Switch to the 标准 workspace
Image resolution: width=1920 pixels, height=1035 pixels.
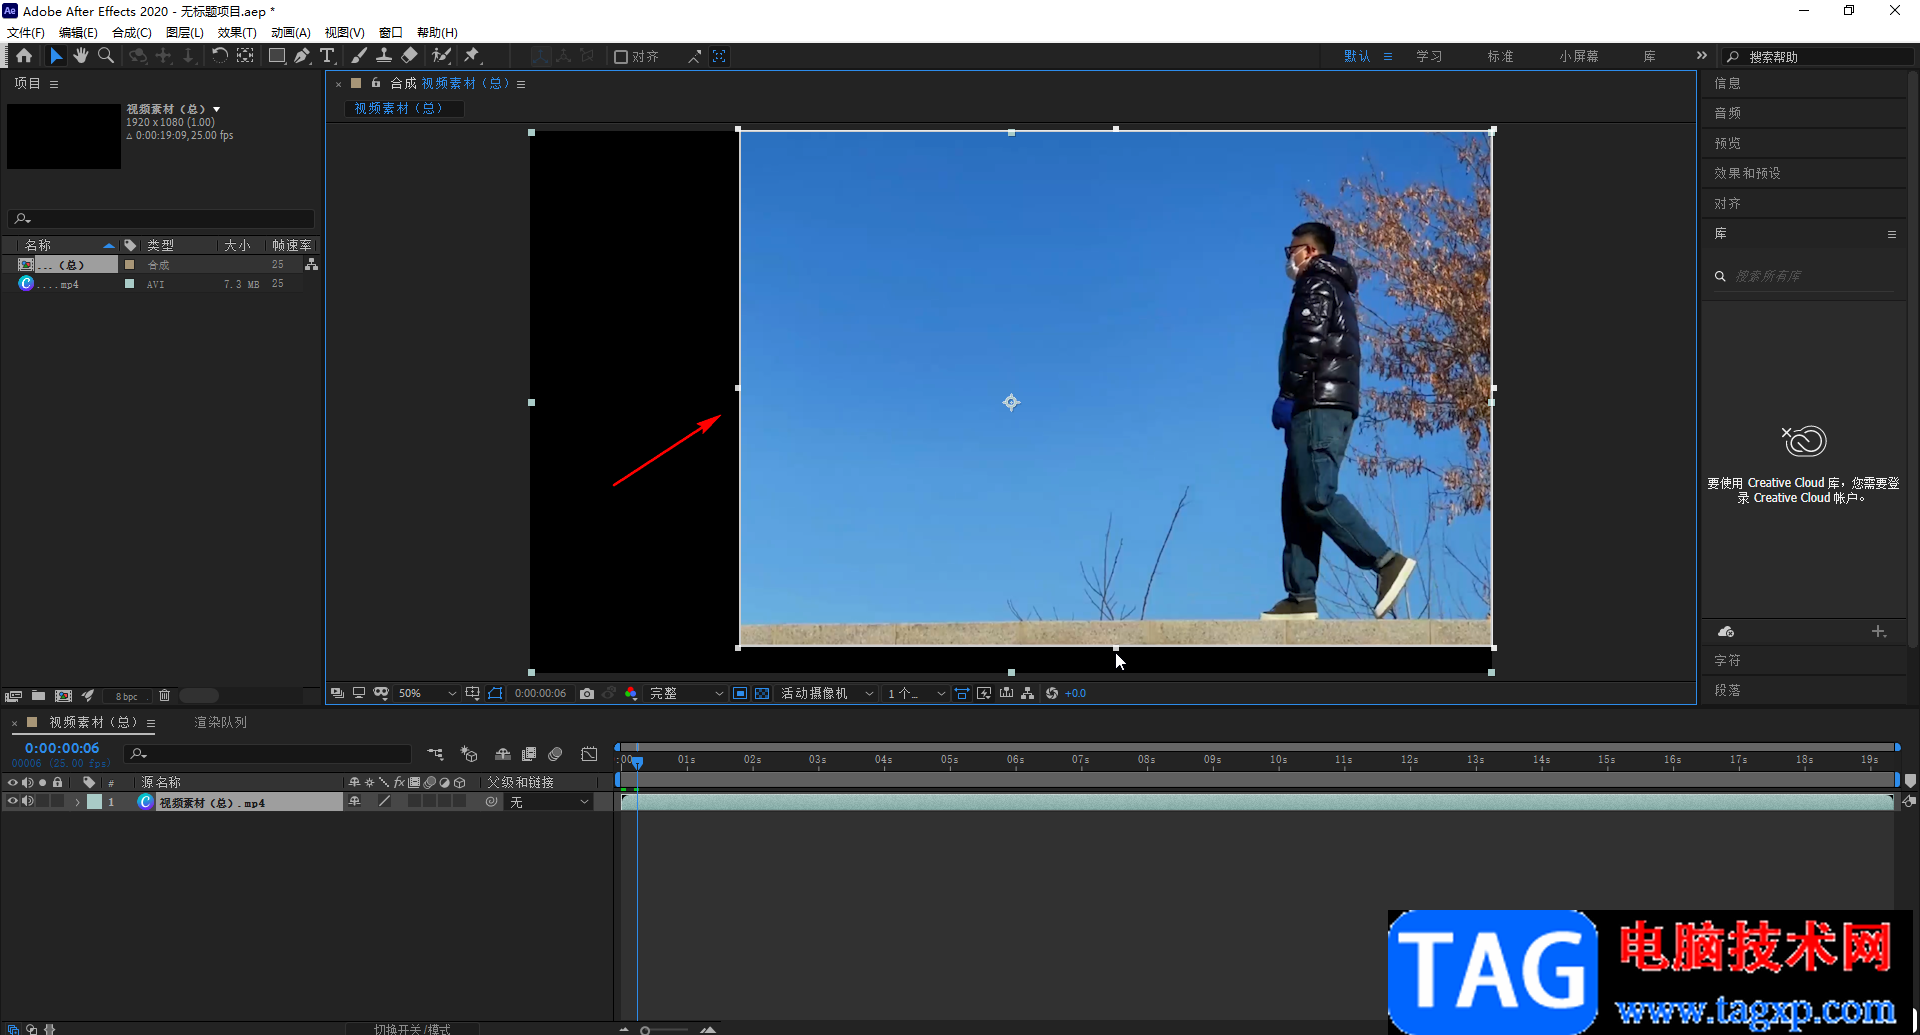coord(1500,57)
